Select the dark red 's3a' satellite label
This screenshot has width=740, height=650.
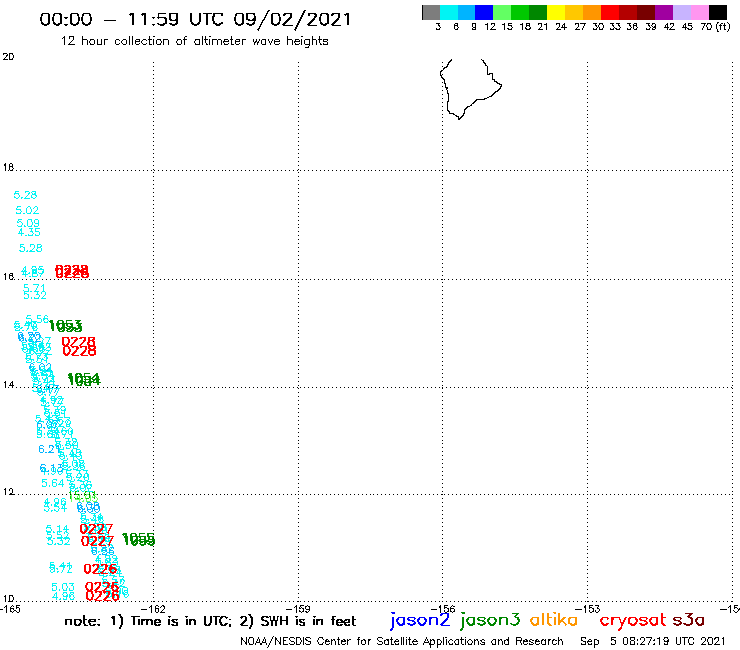688,620
